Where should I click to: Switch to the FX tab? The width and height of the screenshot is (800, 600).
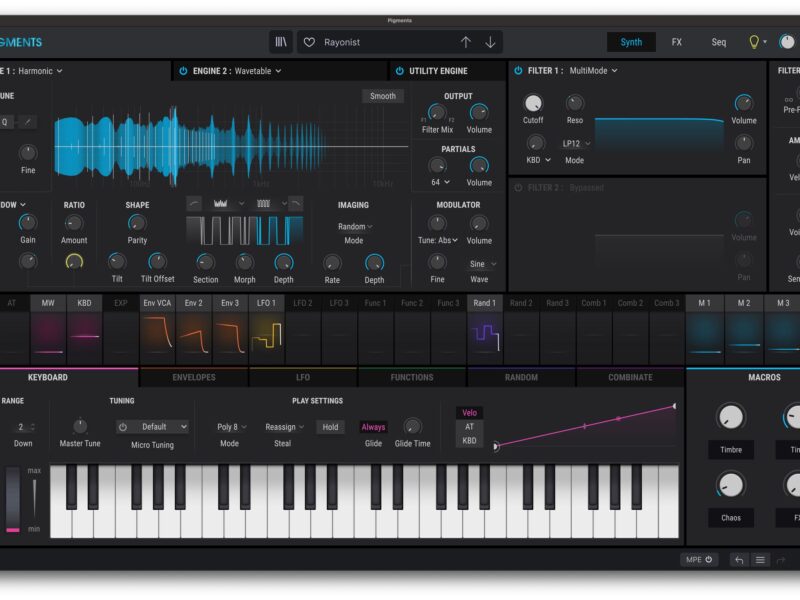pyautogui.click(x=676, y=42)
